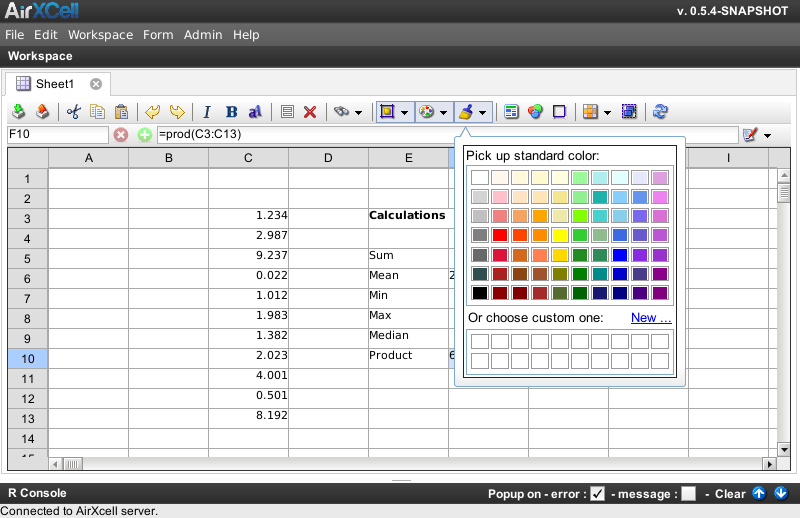Accept formula with the green plus button
The height and width of the screenshot is (518, 800).
[145, 135]
